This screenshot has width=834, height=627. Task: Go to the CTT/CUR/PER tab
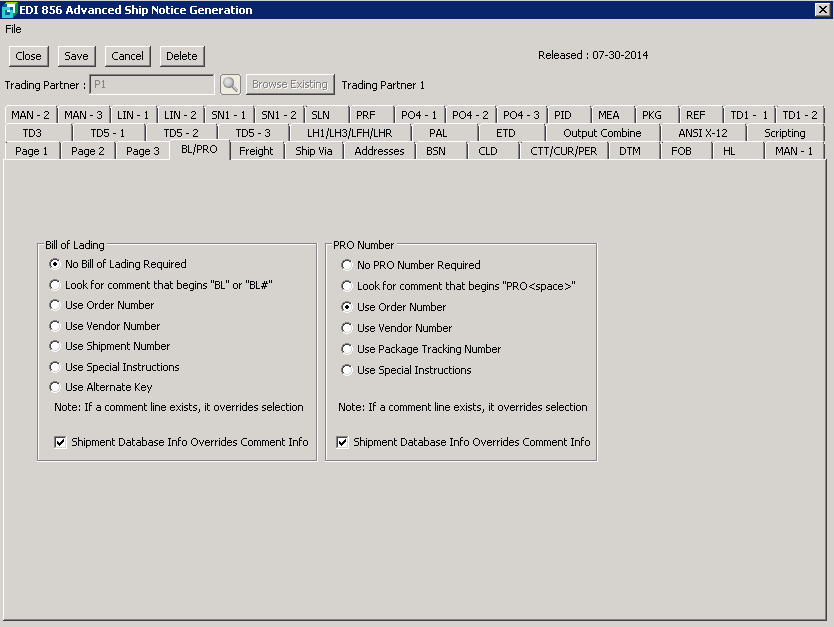click(x=564, y=151)
